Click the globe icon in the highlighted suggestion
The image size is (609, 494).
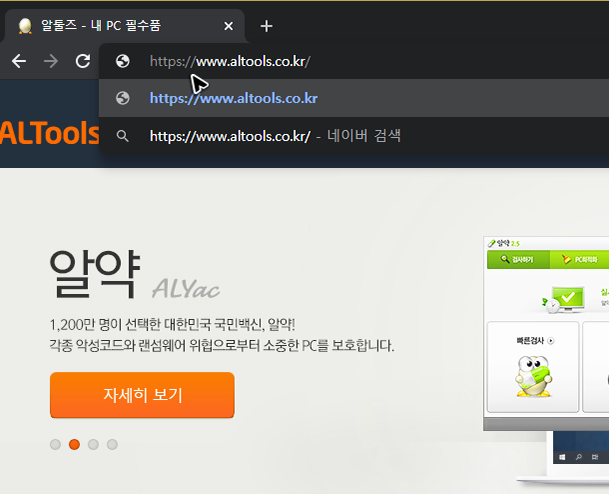click(123, 98)
